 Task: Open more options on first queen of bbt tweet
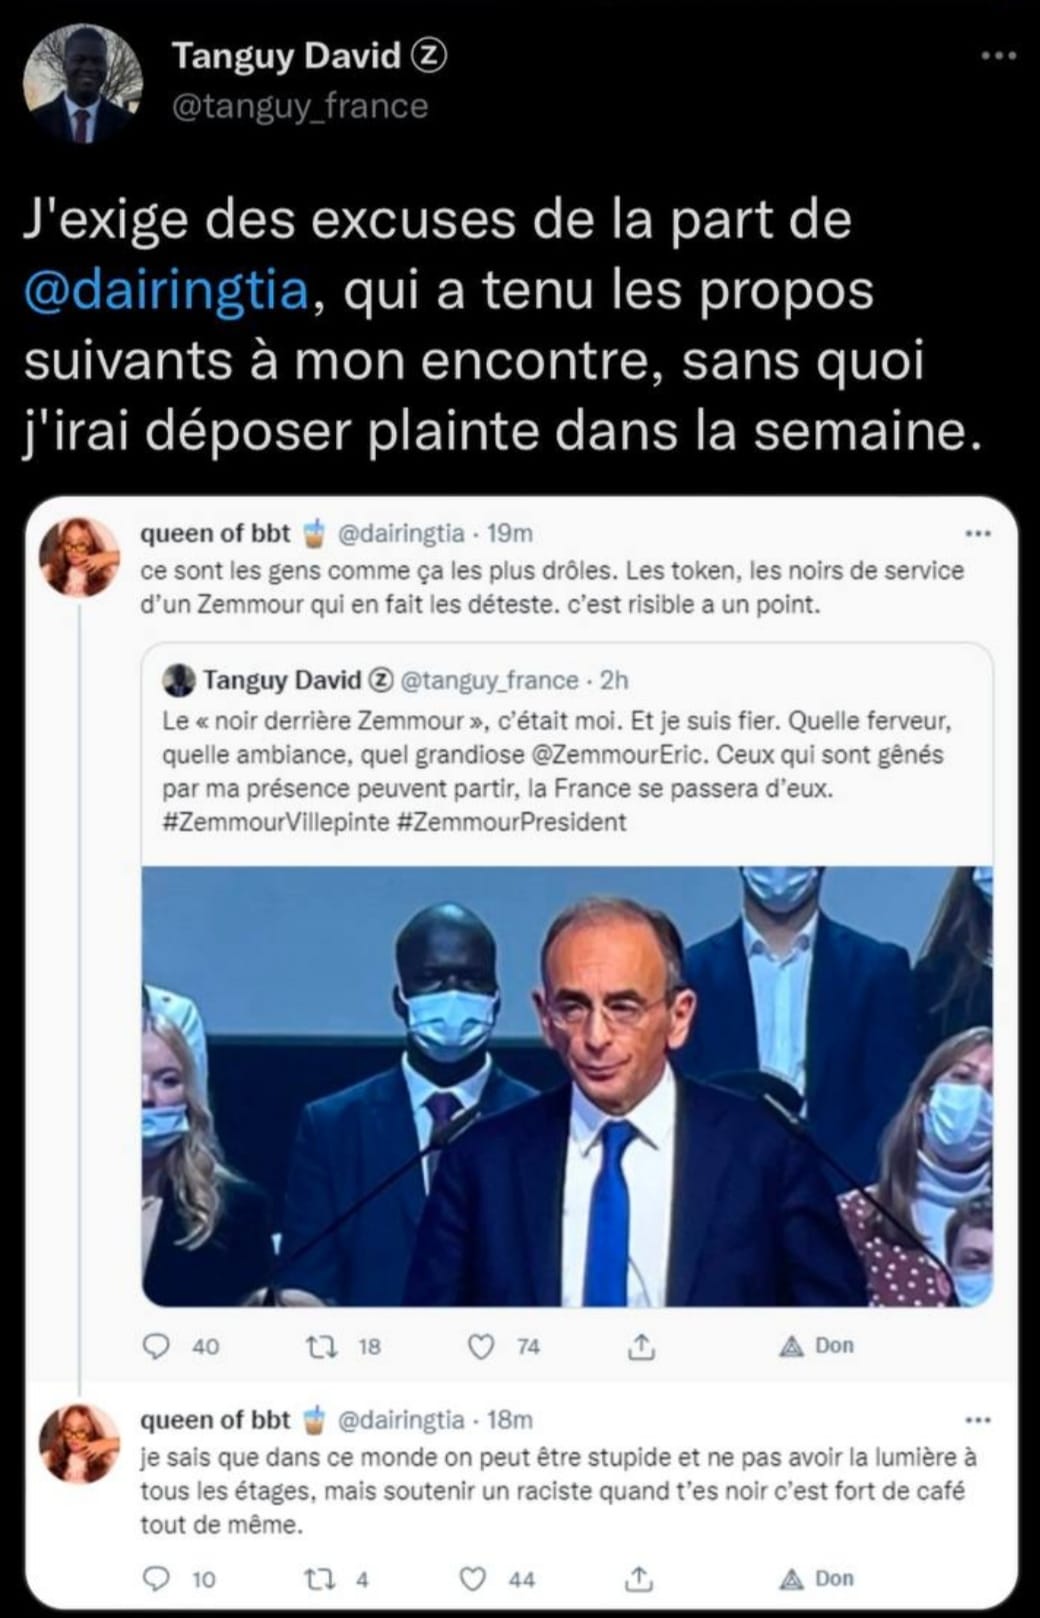(977, 534)
